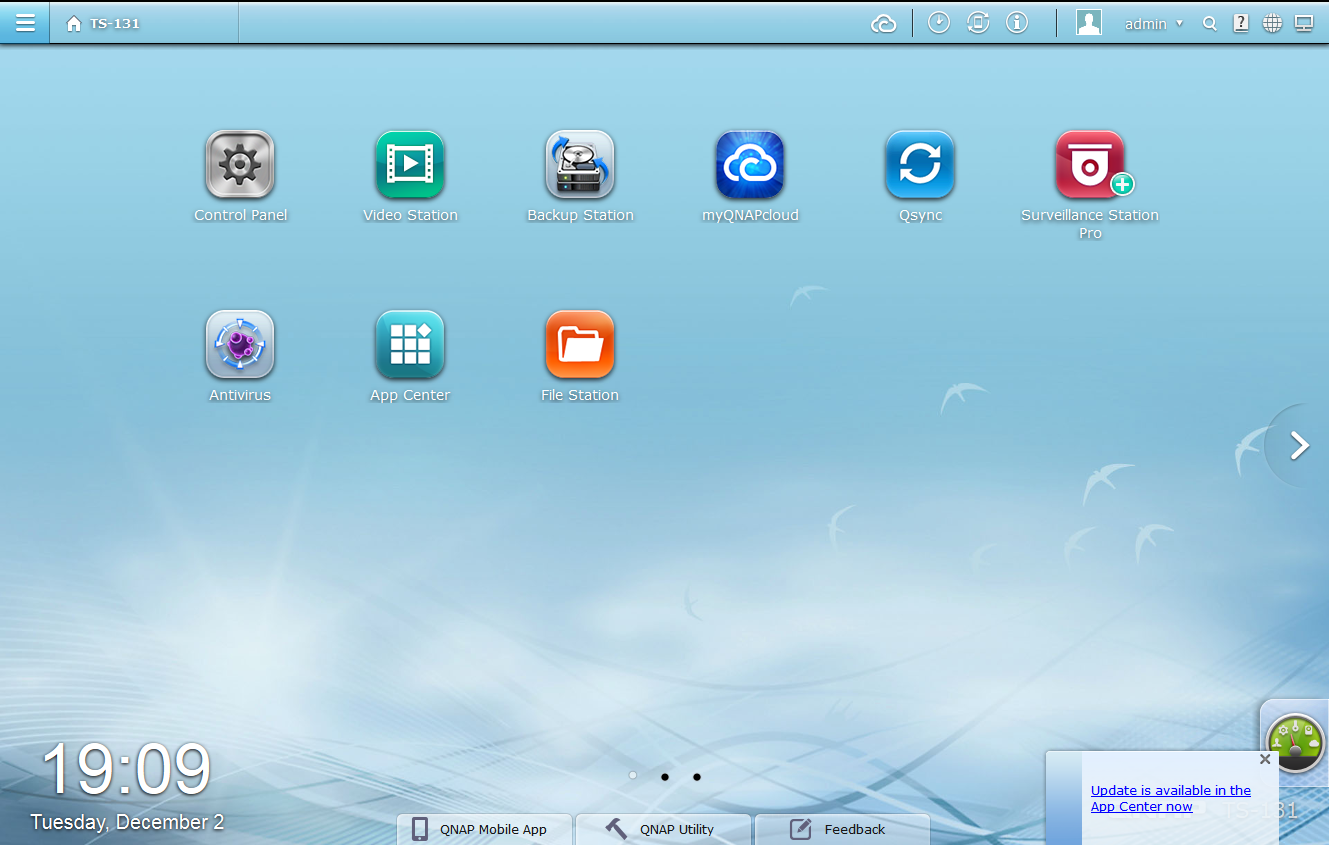
Task: Open the QNAP Utility tab
Action: tap(663, 829)
